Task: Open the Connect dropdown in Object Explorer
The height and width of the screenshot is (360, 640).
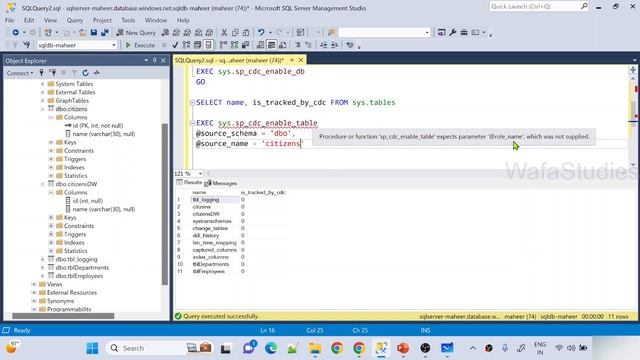Action: point(20,73)
